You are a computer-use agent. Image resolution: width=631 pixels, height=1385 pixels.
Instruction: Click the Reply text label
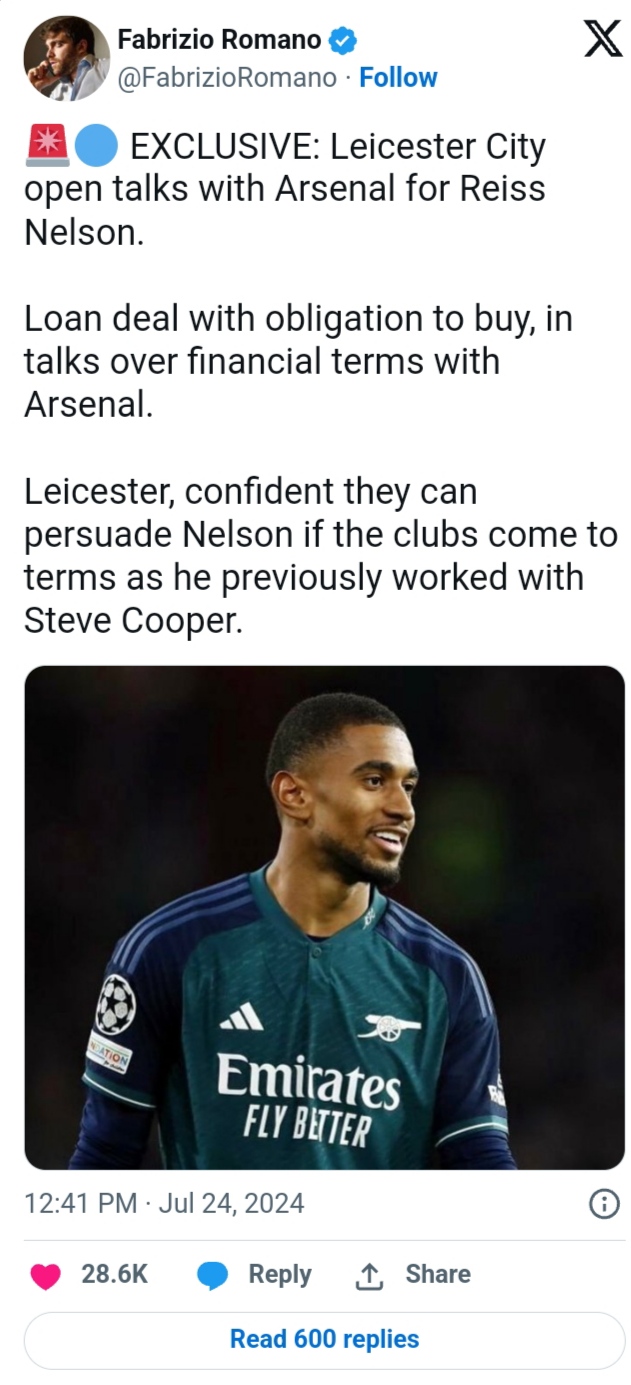tap(279, 1275)
